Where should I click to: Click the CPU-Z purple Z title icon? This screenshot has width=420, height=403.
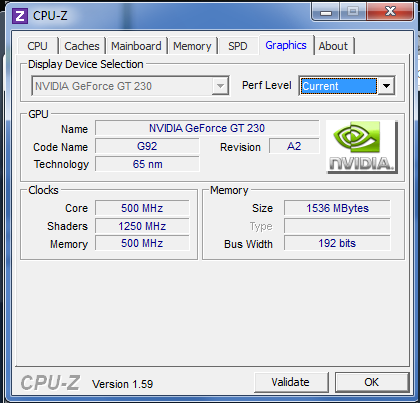pos(20,16)
